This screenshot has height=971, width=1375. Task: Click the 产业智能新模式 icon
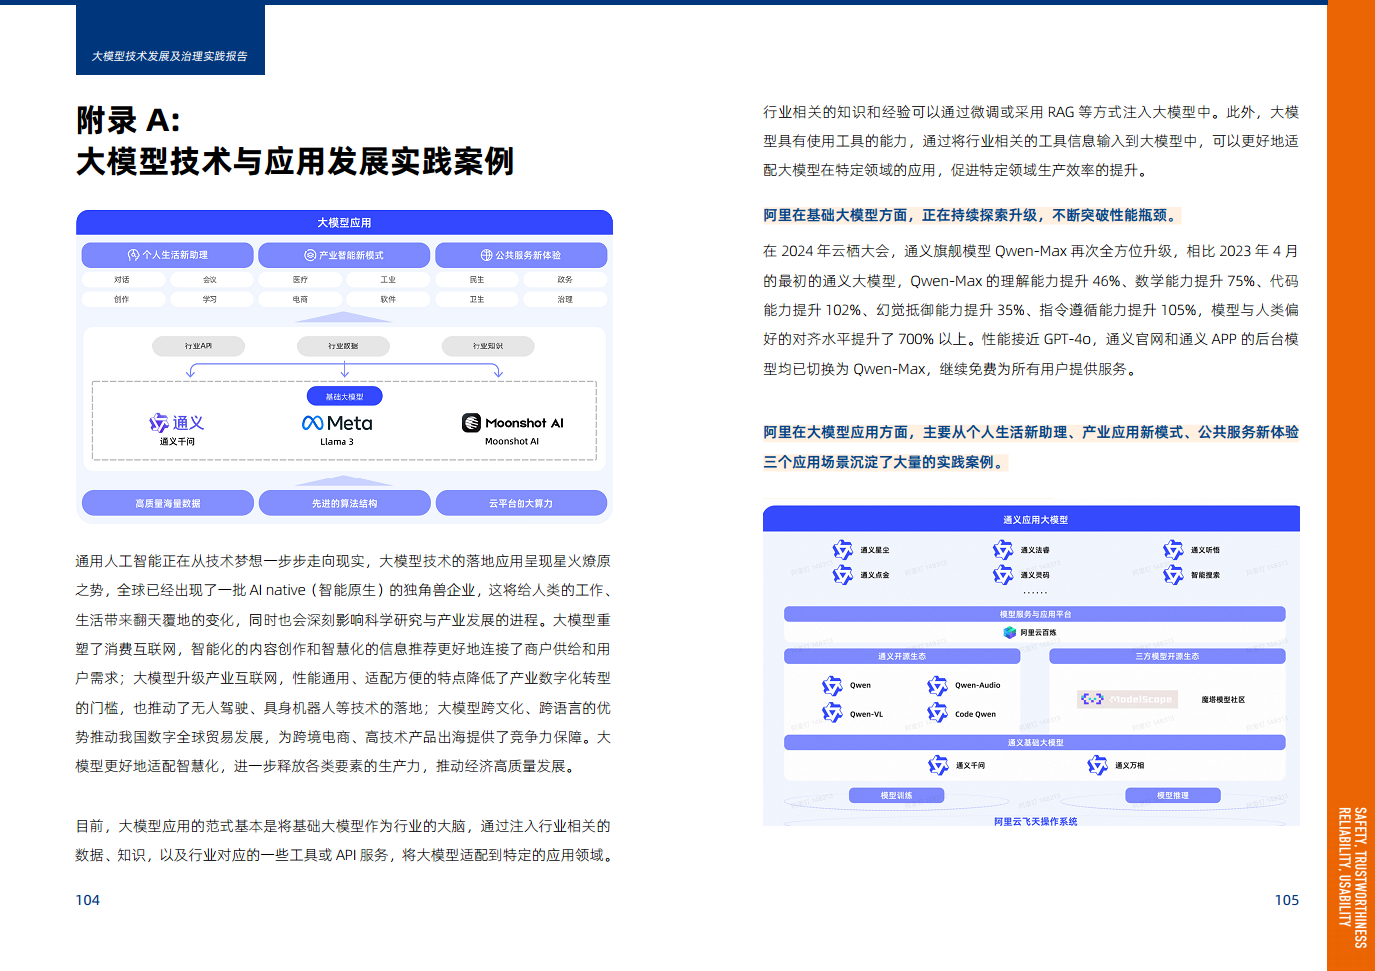pos(310,255)
